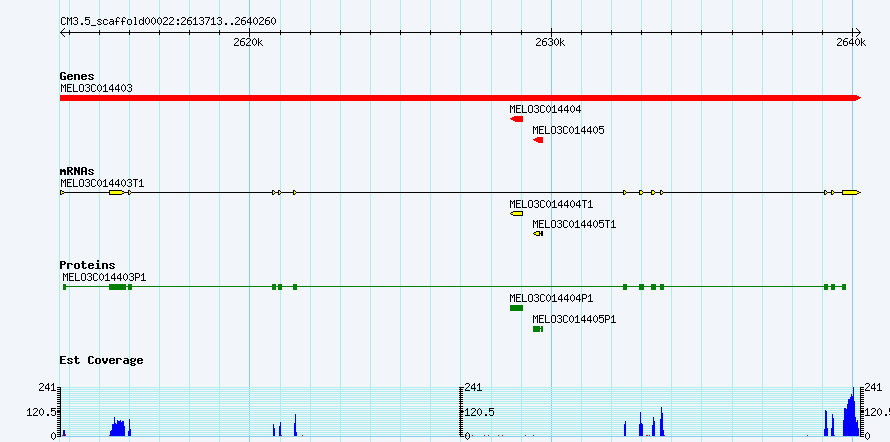Click the MELO3C014405 gene label
890x442 pixels.
[x=569, y=130]
